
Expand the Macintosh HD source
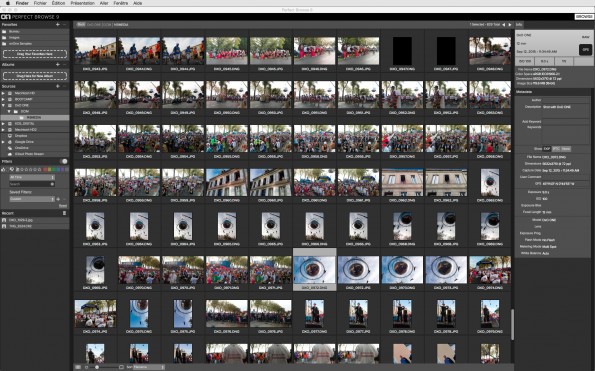3,93
